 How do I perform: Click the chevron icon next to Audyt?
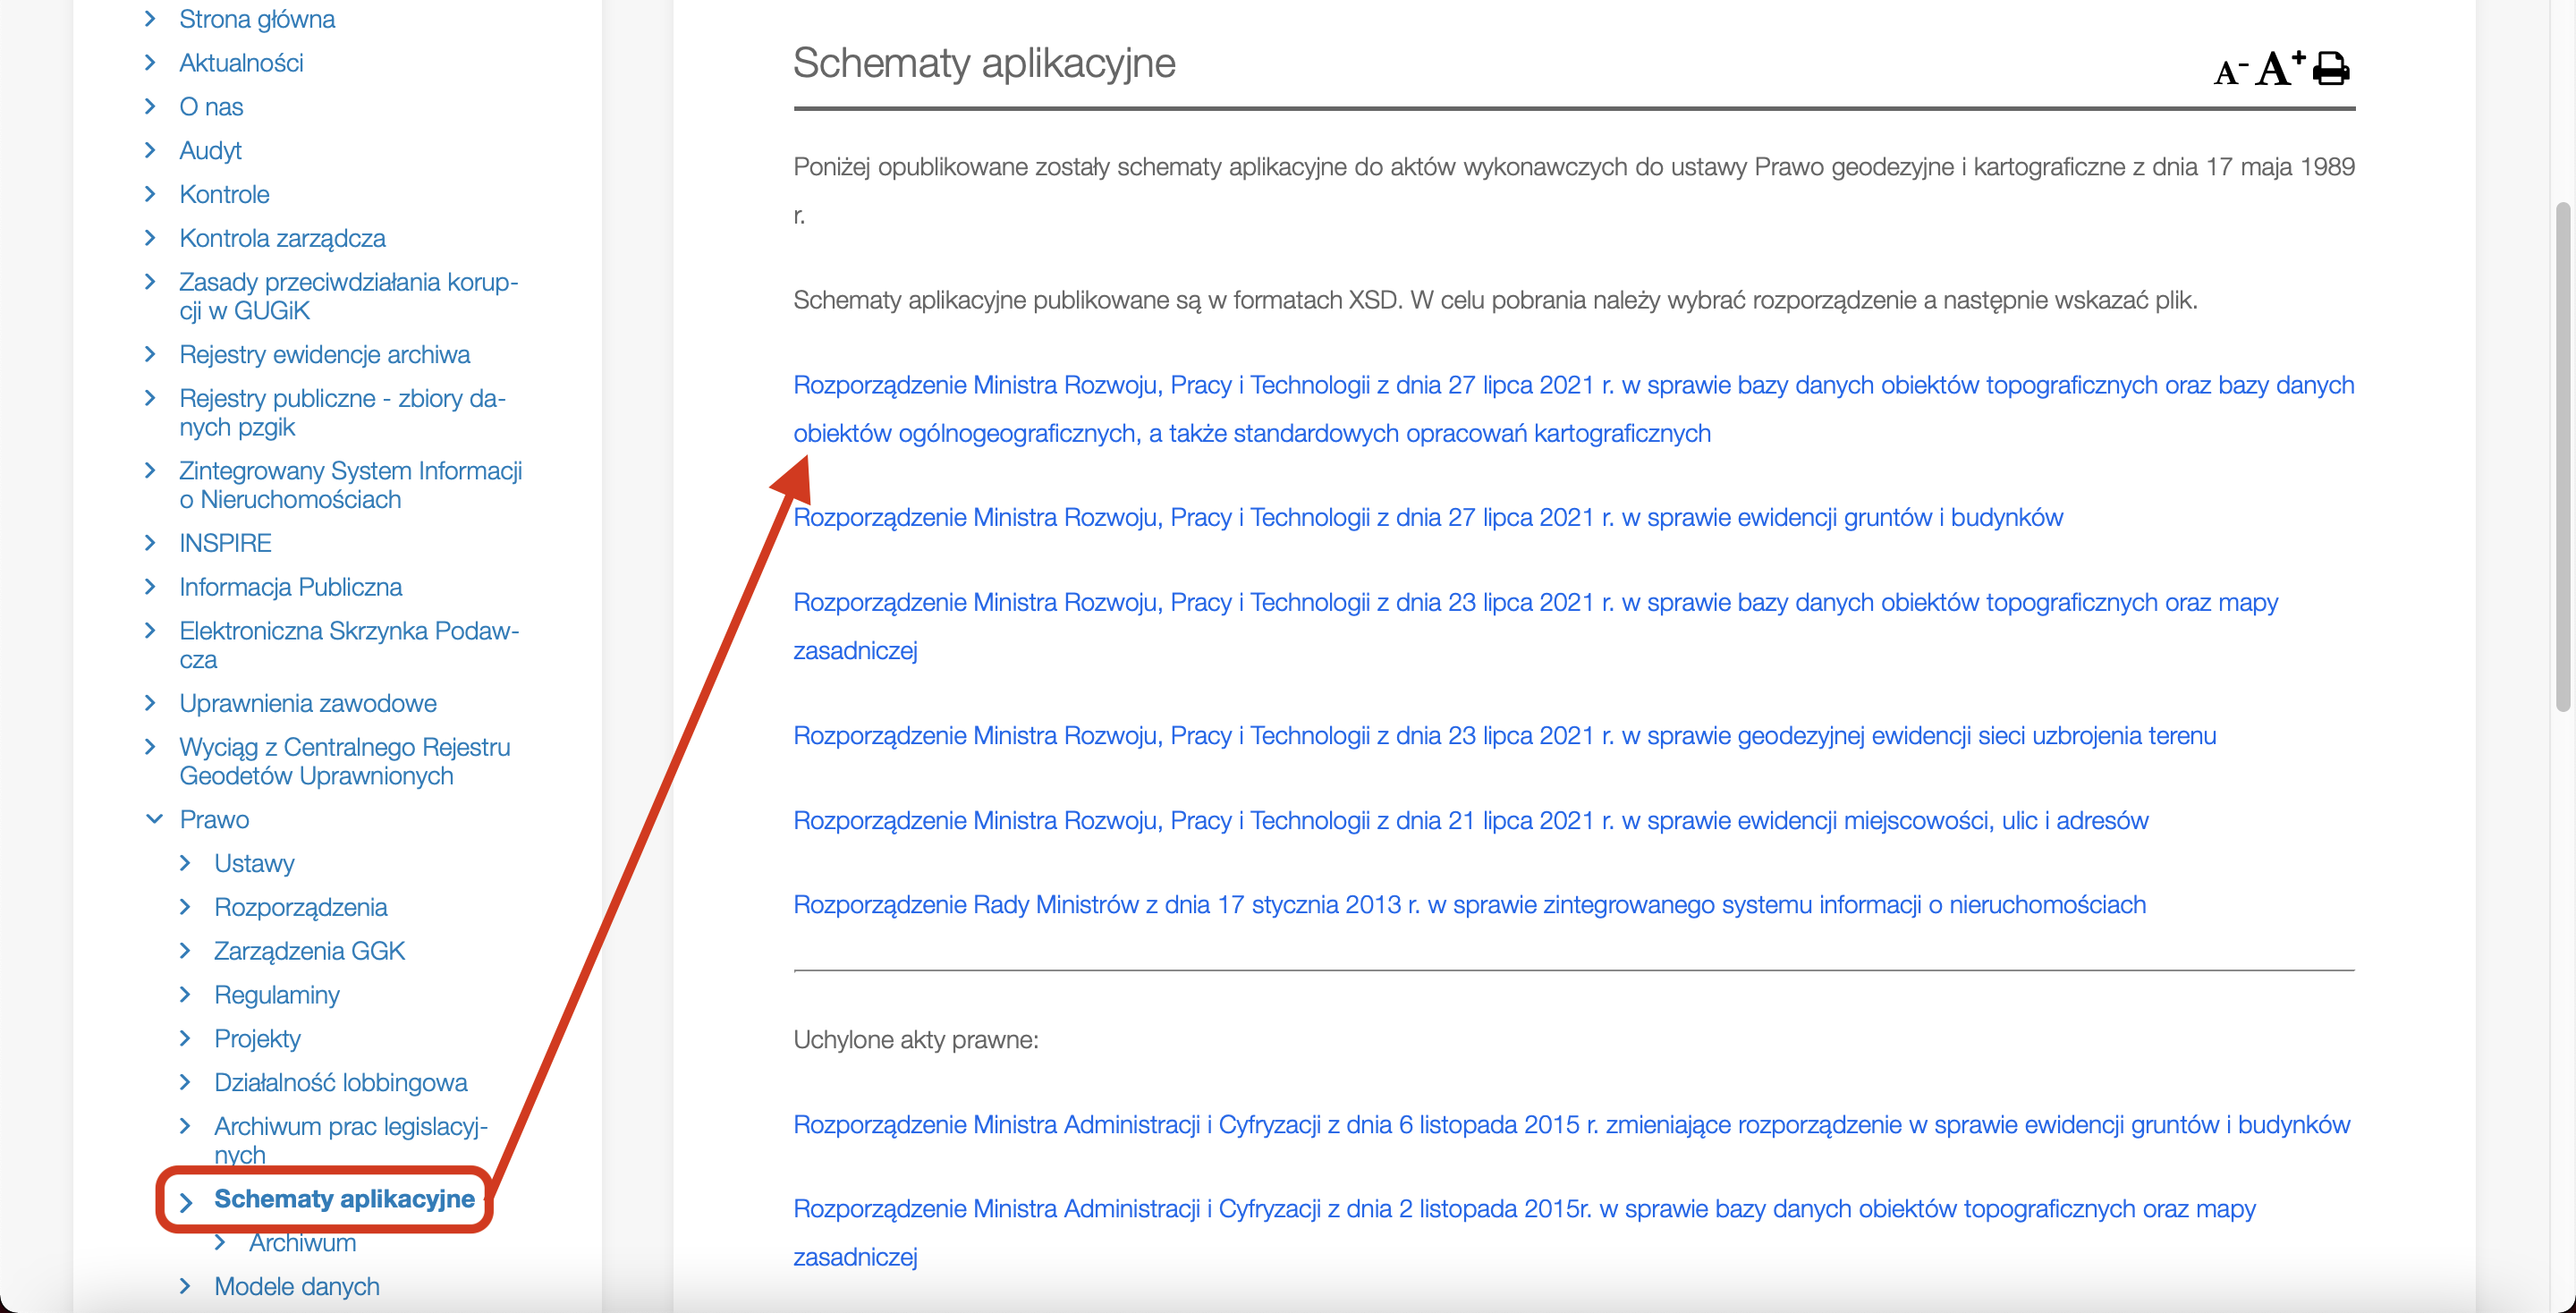click(x=150, y=150)
